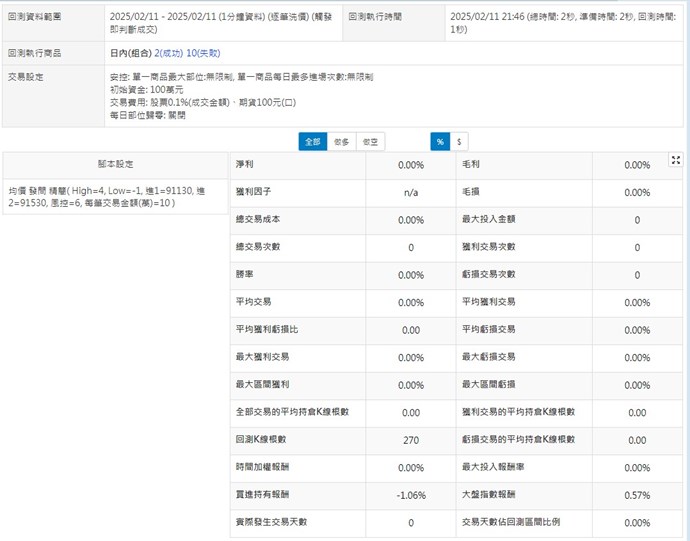Click the 最大投入報酬率 label
The width and height of the screenshot is (690, 541).
click(489, 467)
